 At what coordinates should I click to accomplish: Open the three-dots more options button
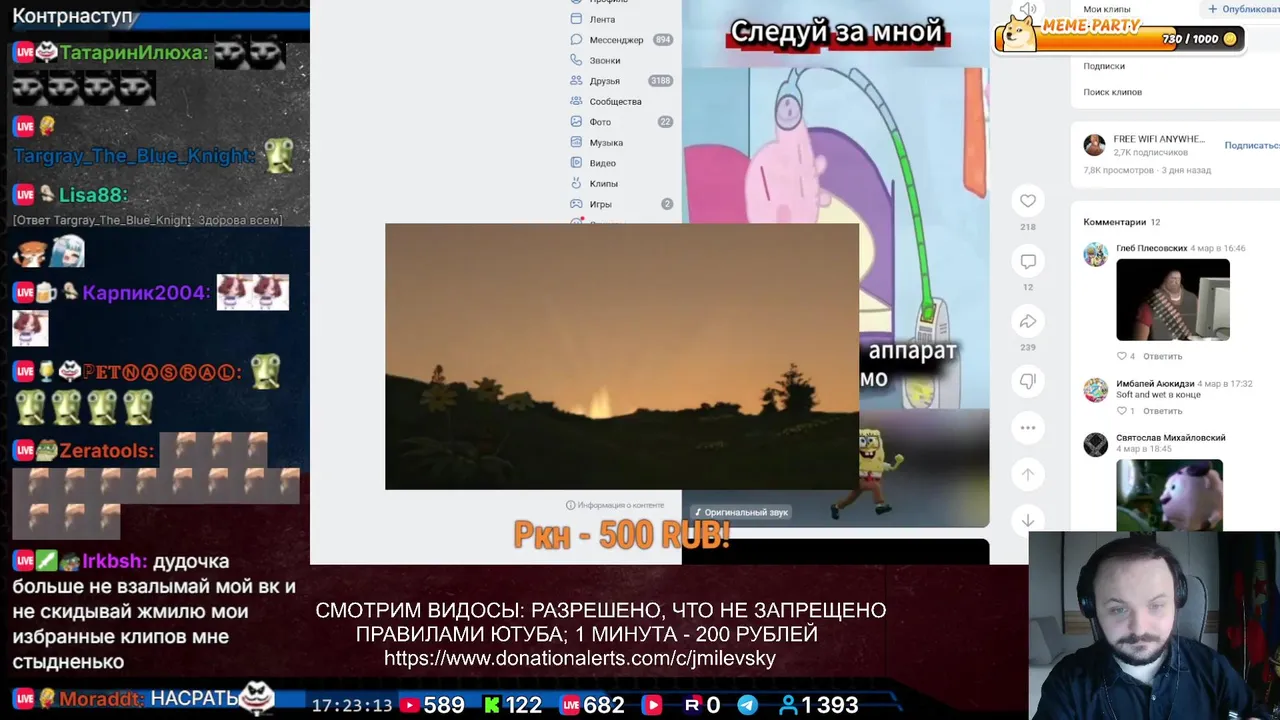pos(1028,428)
